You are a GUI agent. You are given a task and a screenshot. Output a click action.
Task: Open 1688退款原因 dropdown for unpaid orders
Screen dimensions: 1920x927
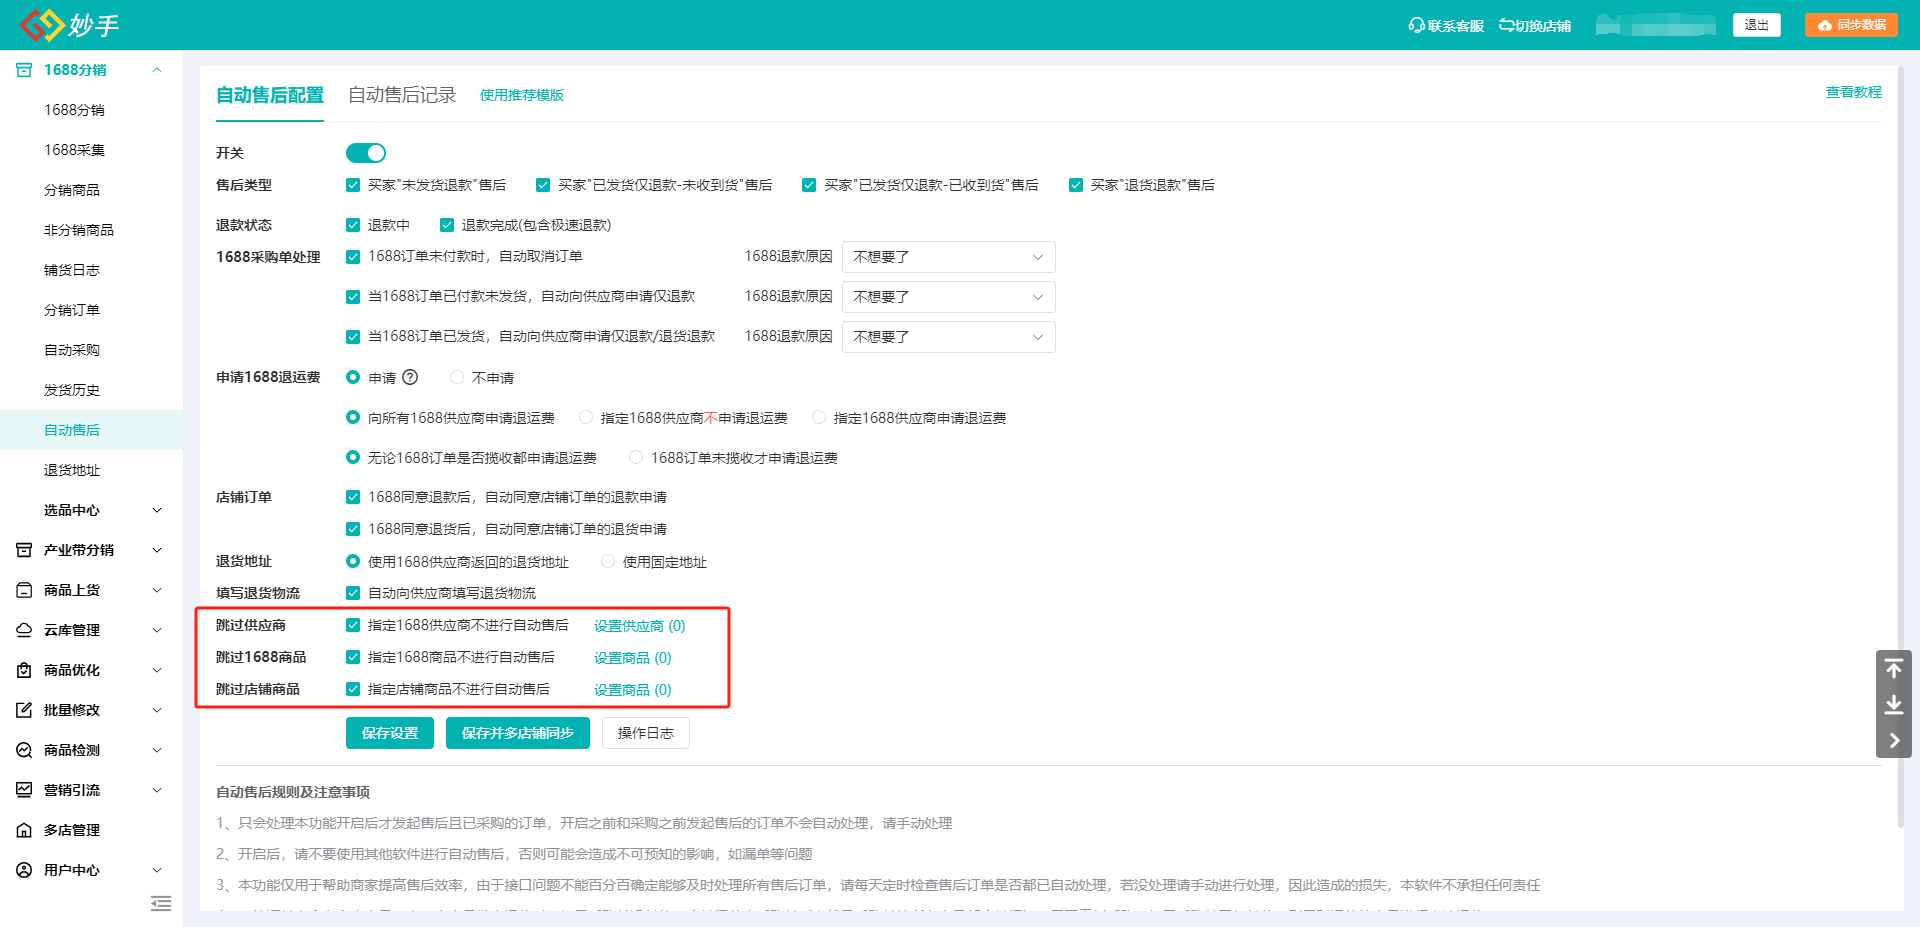(949, 257)
